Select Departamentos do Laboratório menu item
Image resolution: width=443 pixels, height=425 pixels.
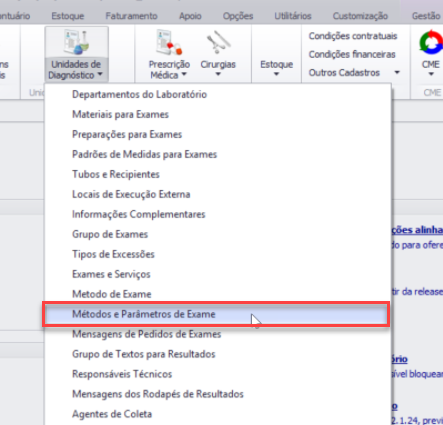tap(218, 95)
